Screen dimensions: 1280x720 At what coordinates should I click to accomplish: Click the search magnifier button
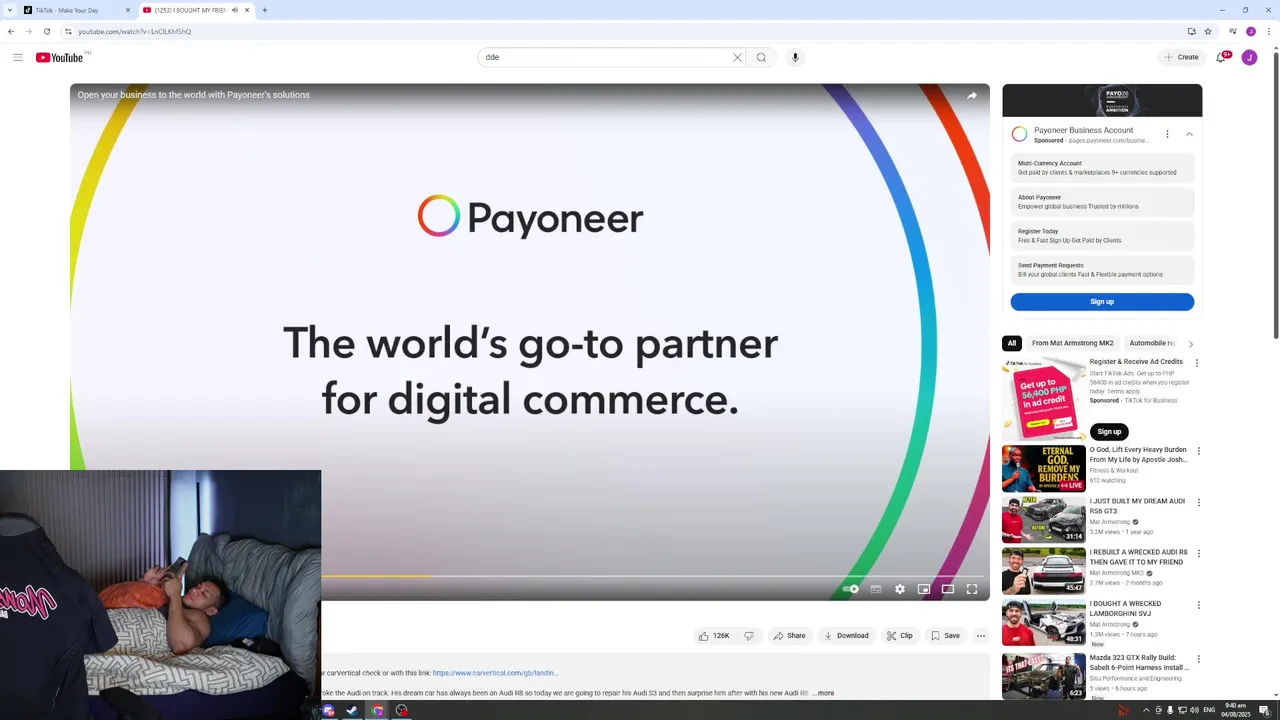(x=761, y=57)
